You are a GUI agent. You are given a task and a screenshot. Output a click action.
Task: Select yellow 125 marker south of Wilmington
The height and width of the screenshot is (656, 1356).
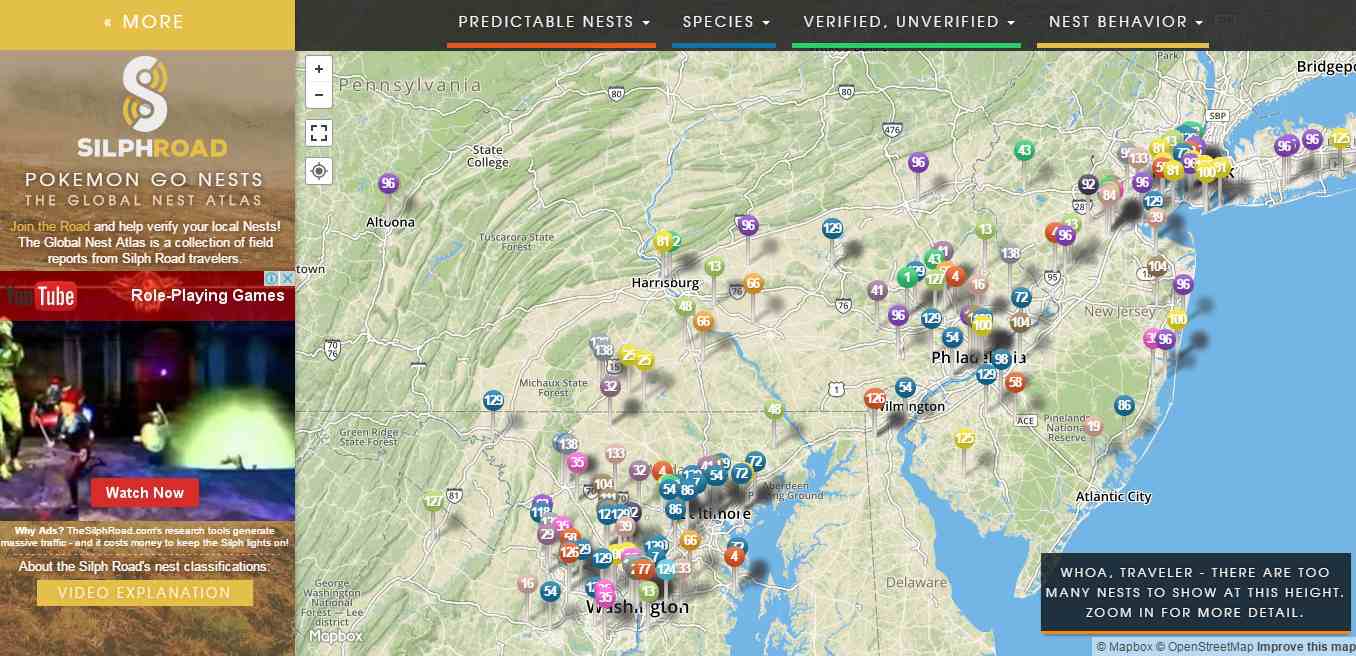[x=964, y=438]
